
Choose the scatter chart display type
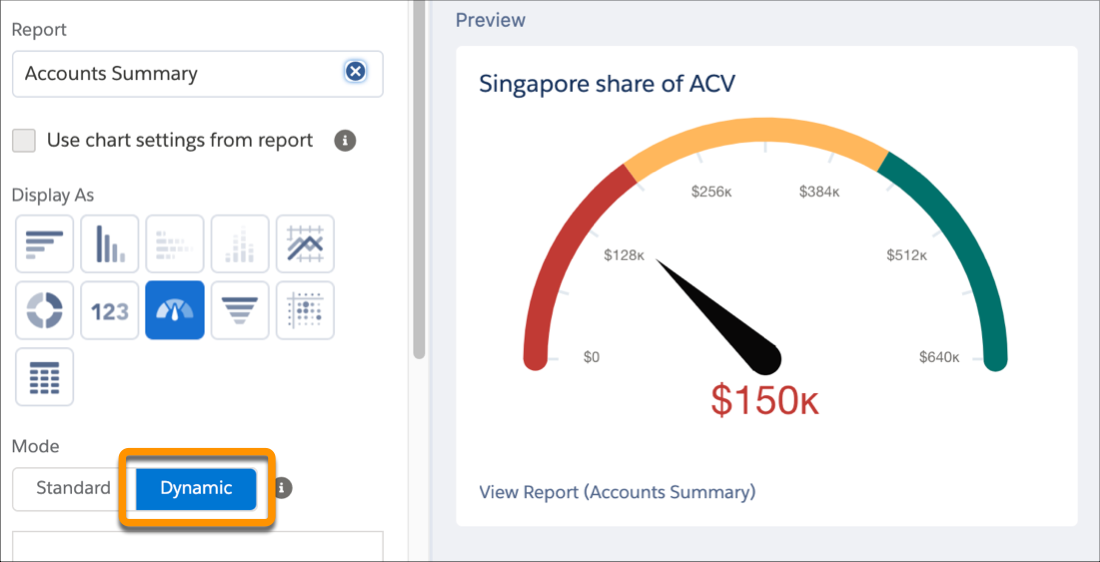[x=305, y=310]
